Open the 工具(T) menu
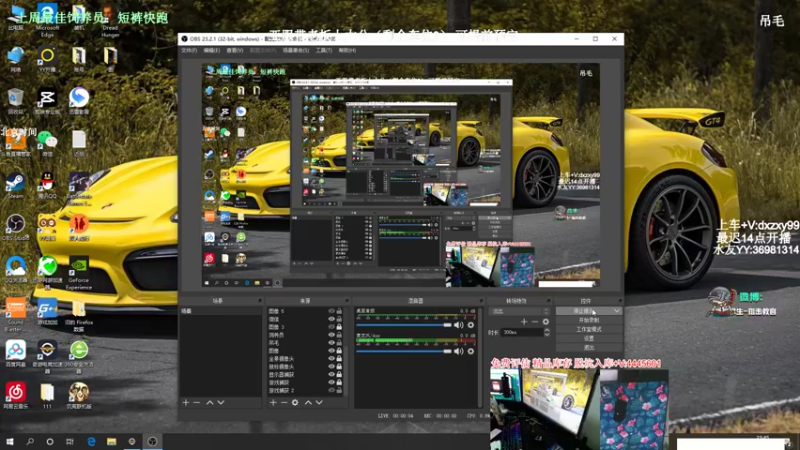This screenshot has width=800, height=450. coord(324,51)
